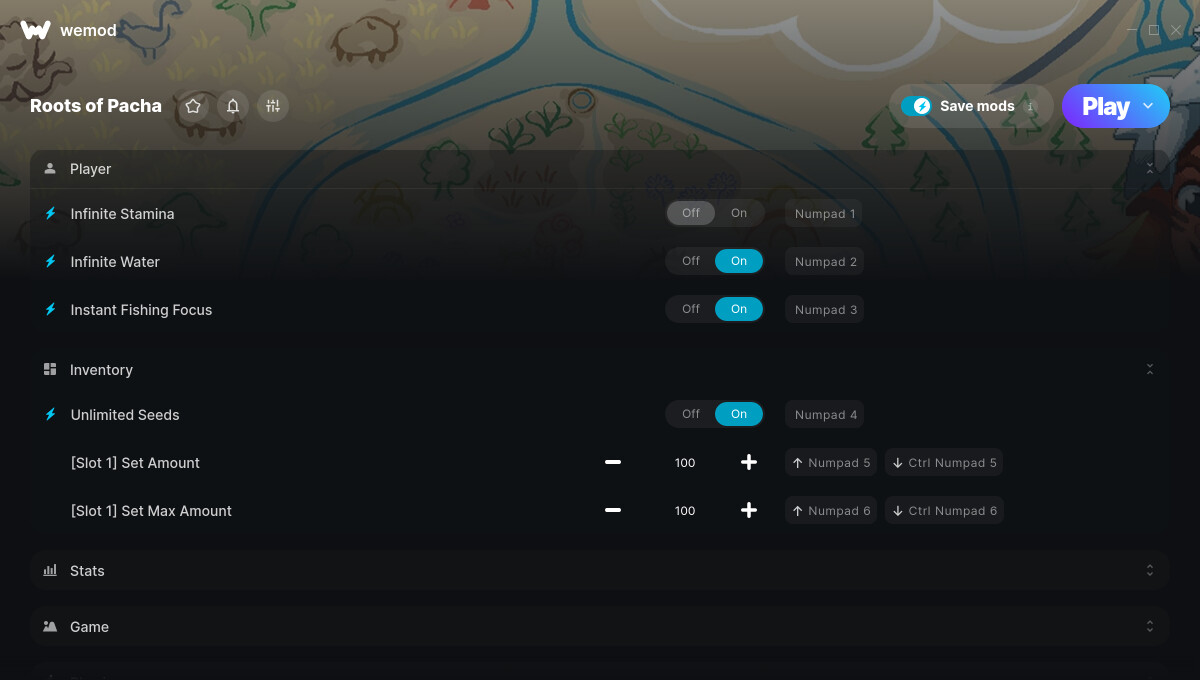Click the Save mods info icon

(1030, 106)
